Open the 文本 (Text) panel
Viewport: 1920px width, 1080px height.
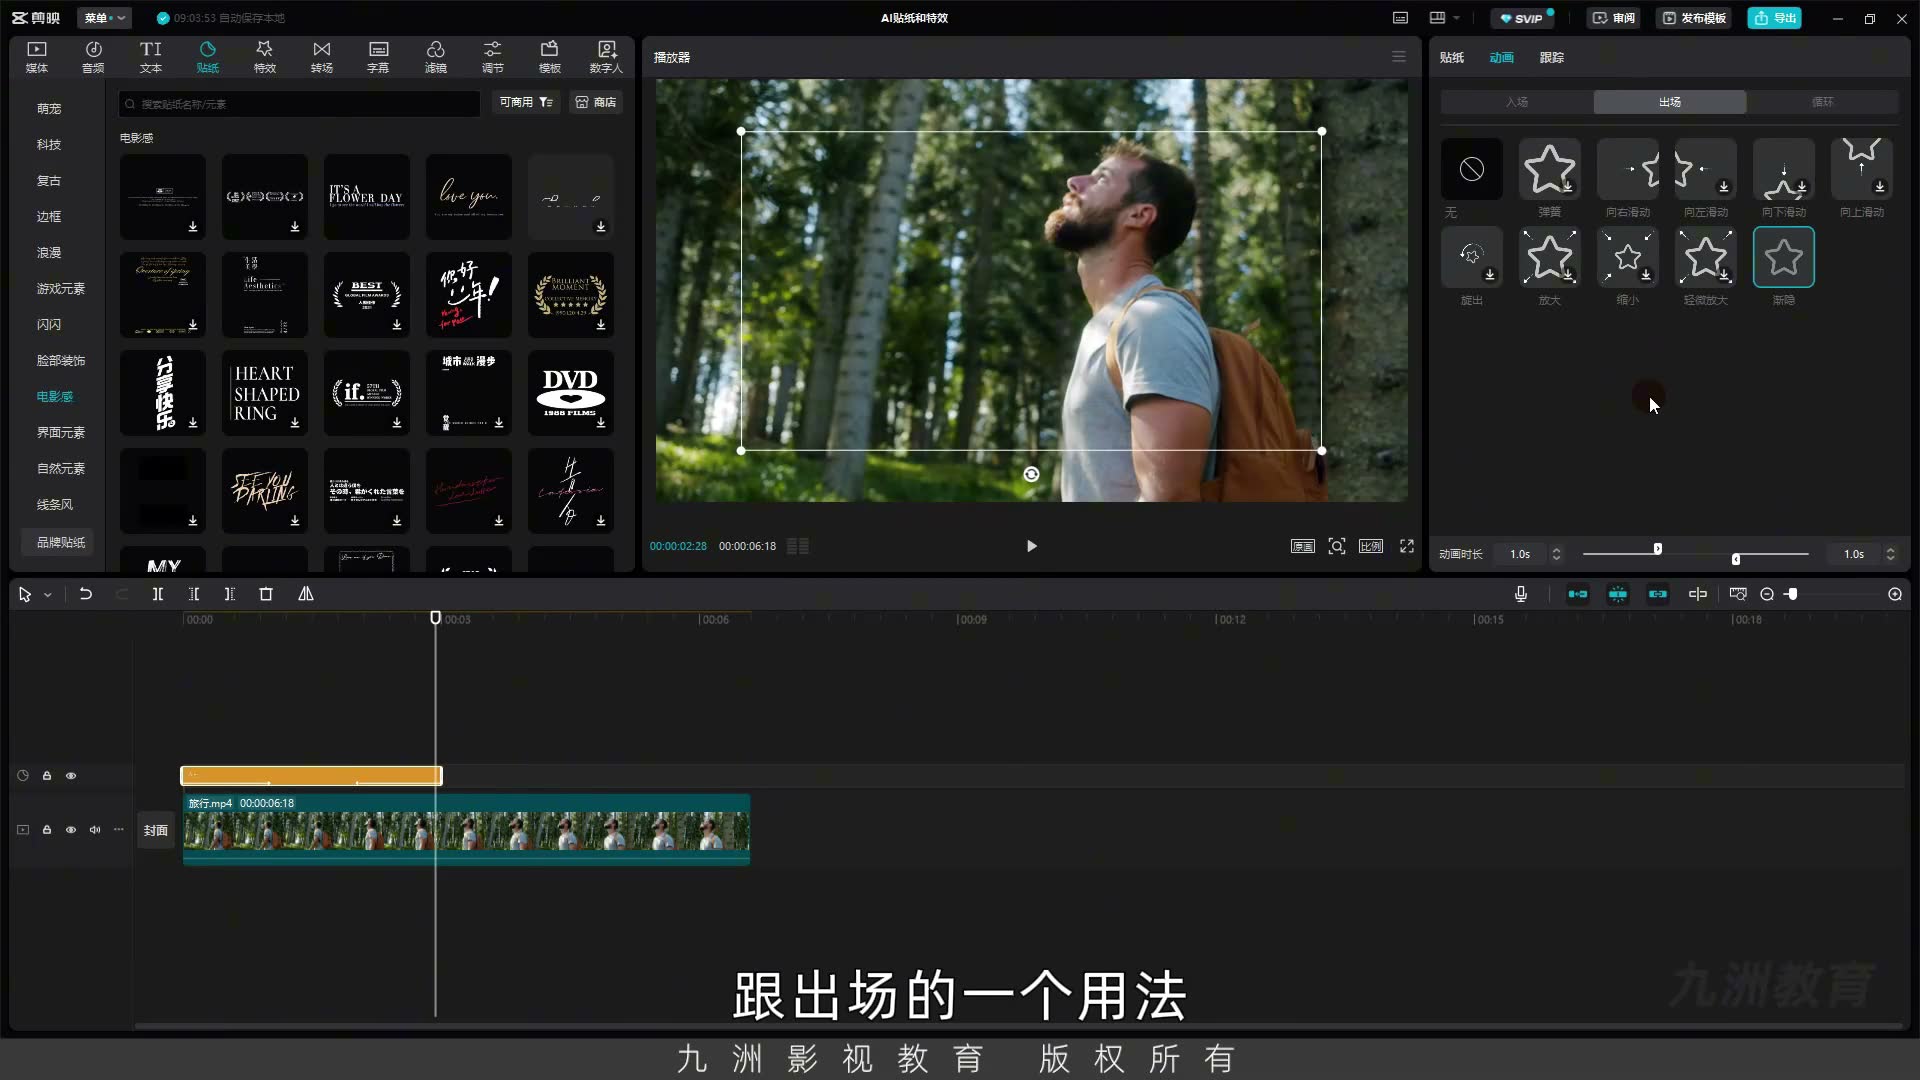(150, 57)
